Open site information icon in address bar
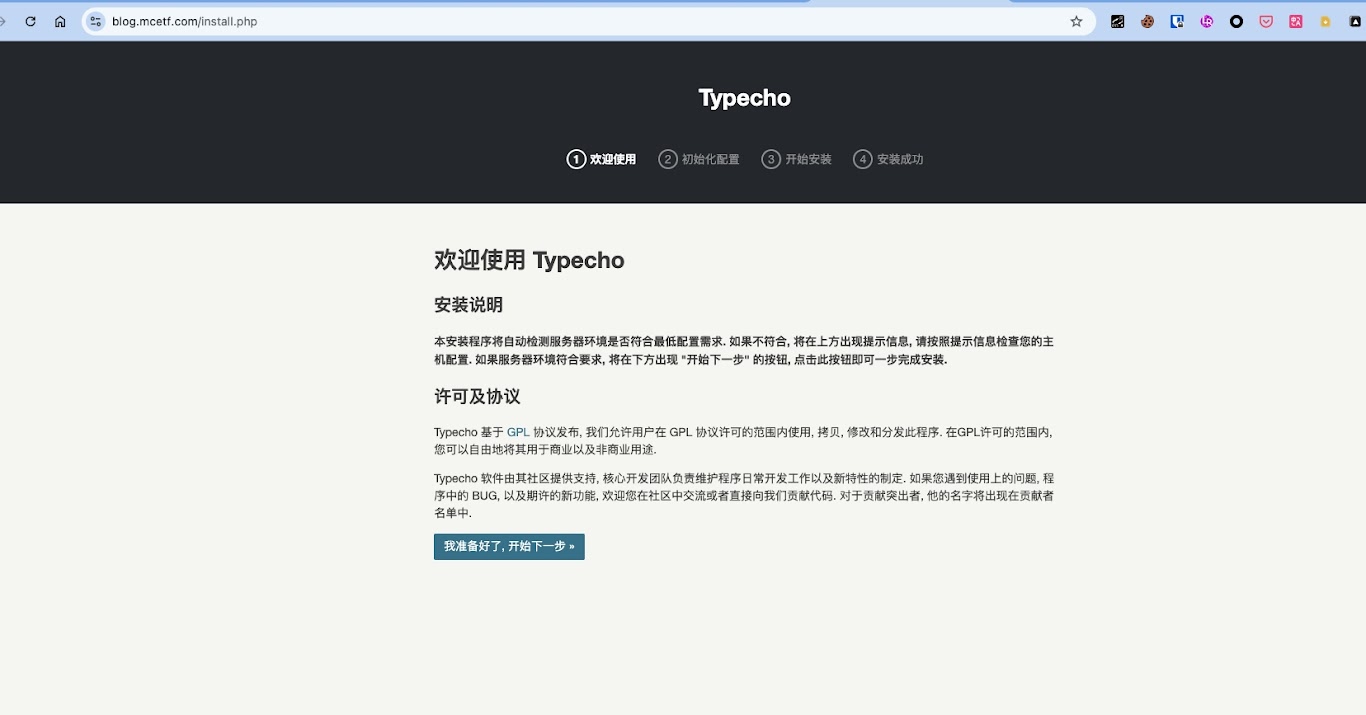Screen dimensions: 1366x715 pos(96,21)
